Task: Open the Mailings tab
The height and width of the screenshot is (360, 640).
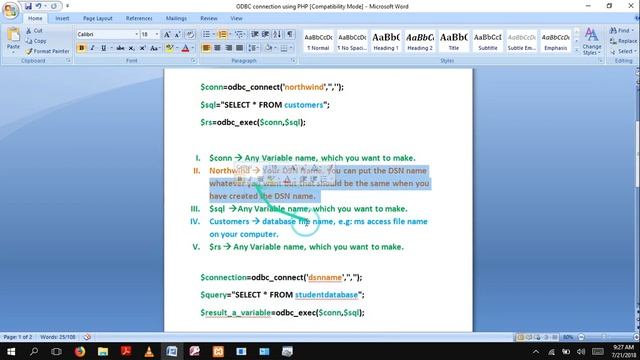Action: coord(176,18)
